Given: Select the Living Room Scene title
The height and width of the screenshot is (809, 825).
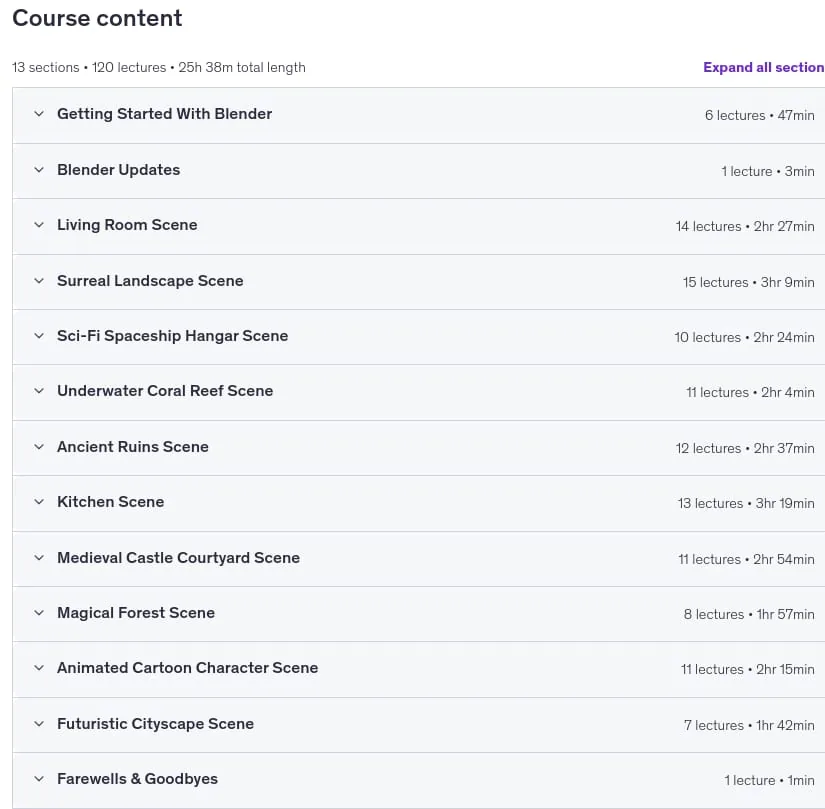Looking at the screenshot, I should coord(127,225).
